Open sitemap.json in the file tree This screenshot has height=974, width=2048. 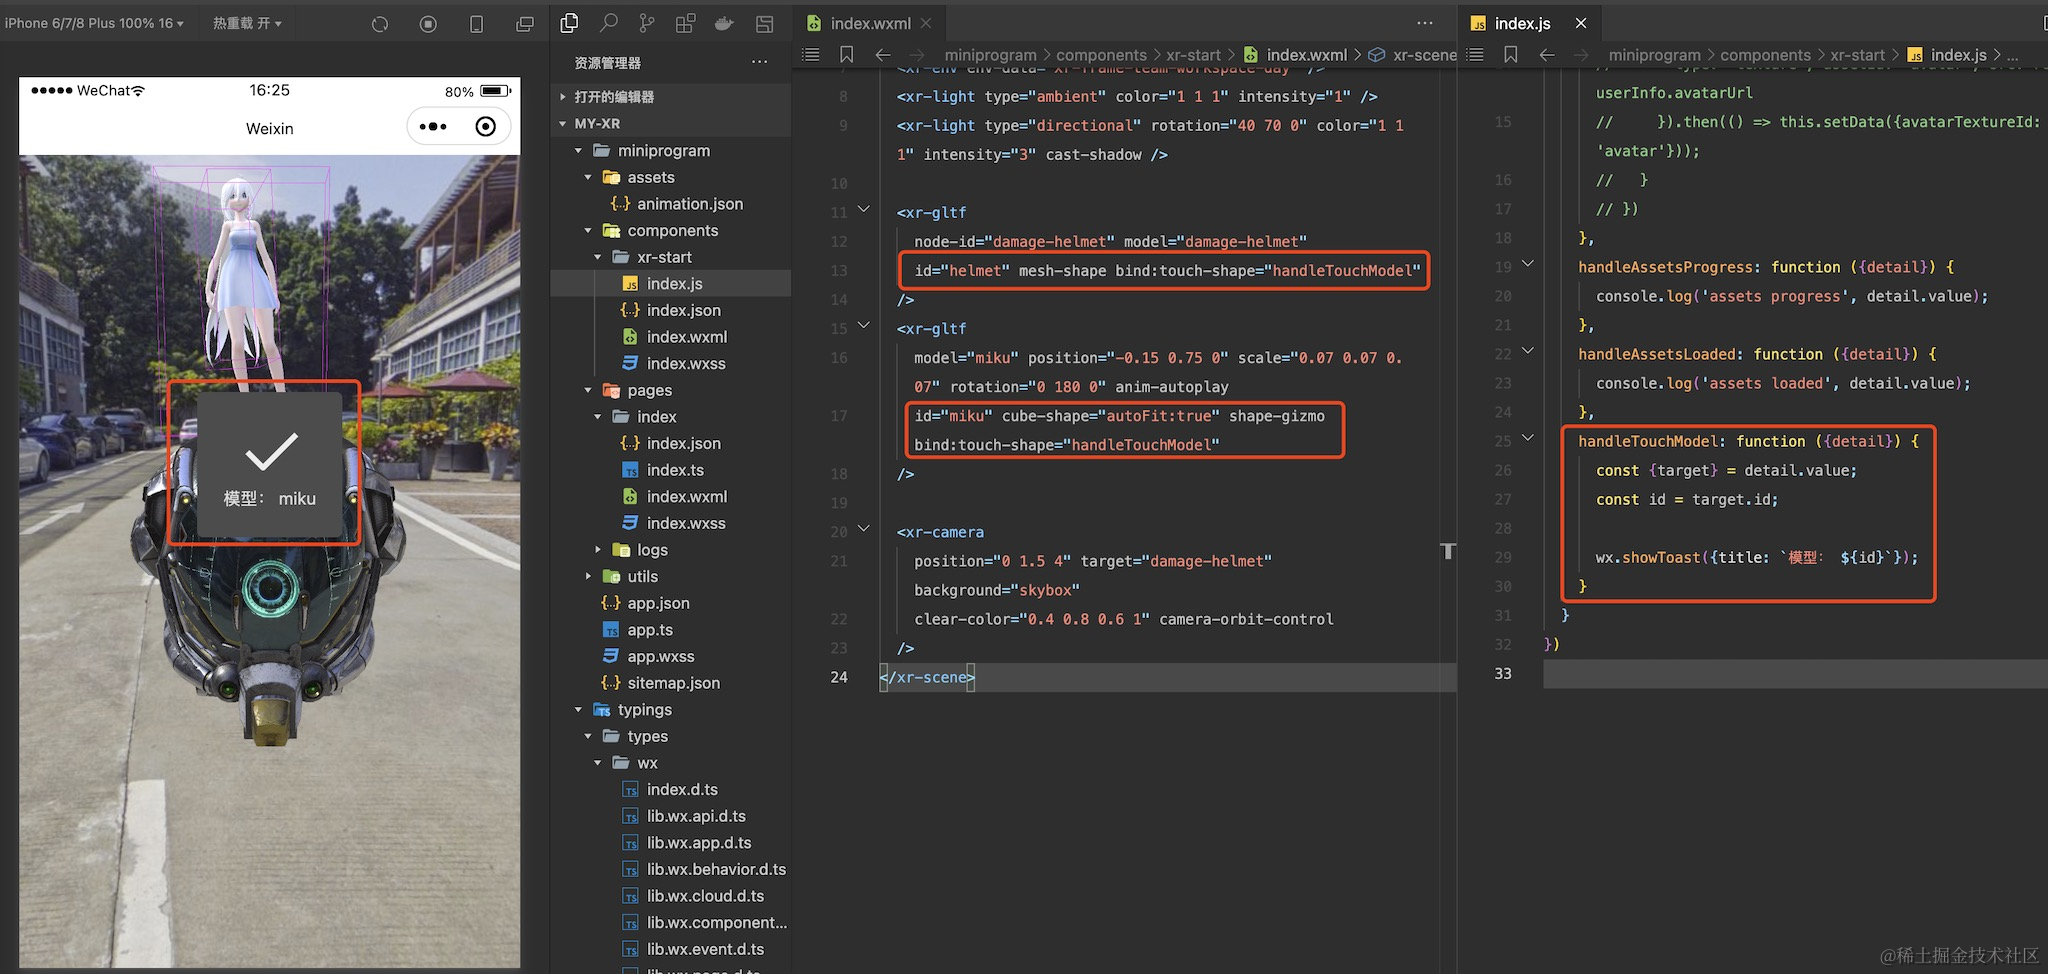point(673,684)
